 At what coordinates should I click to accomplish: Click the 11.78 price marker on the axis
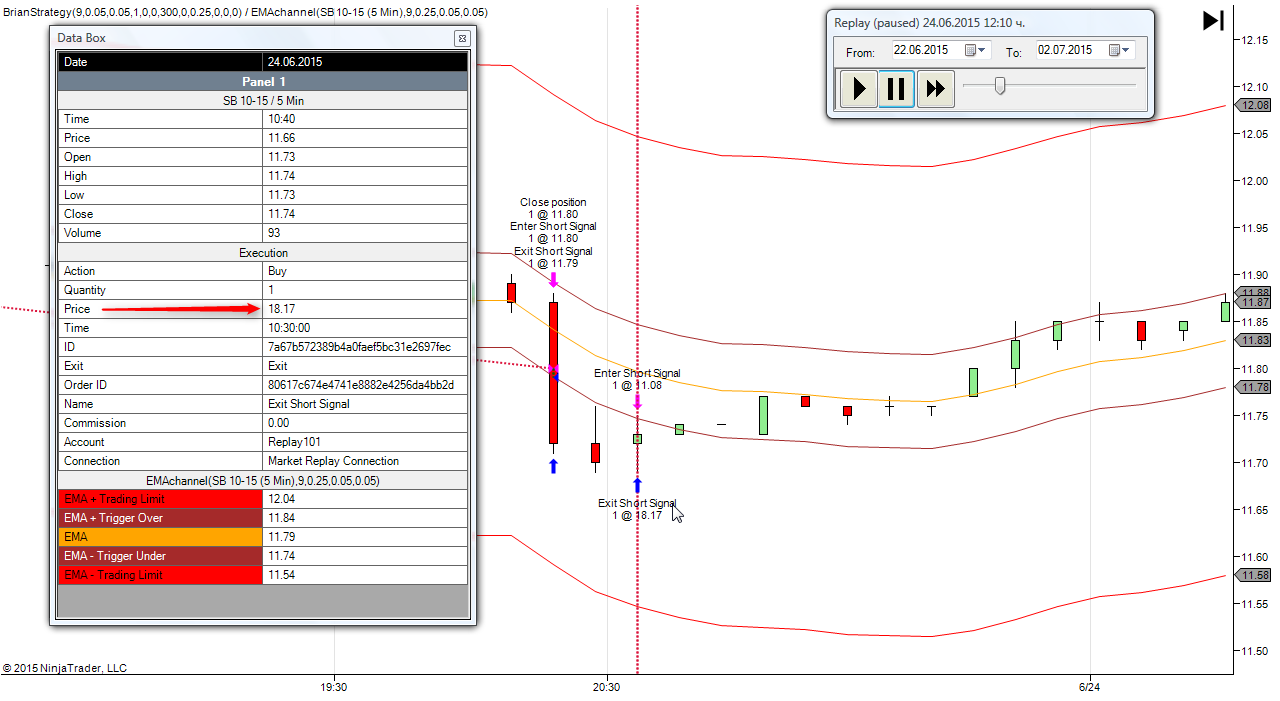click(1253, 387)
